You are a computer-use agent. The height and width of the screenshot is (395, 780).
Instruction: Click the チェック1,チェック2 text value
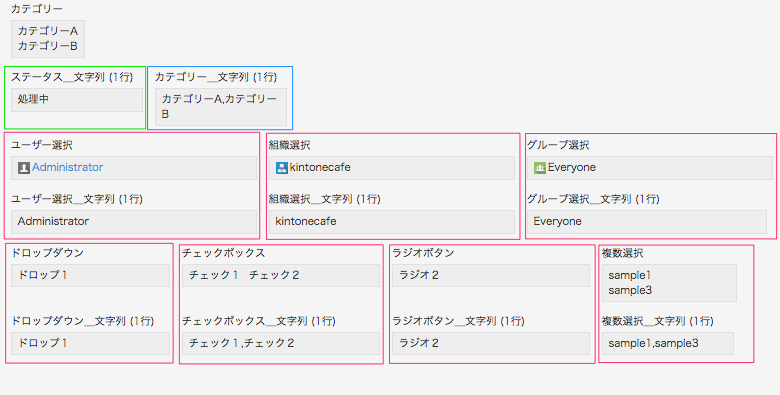tap(242, 343)
